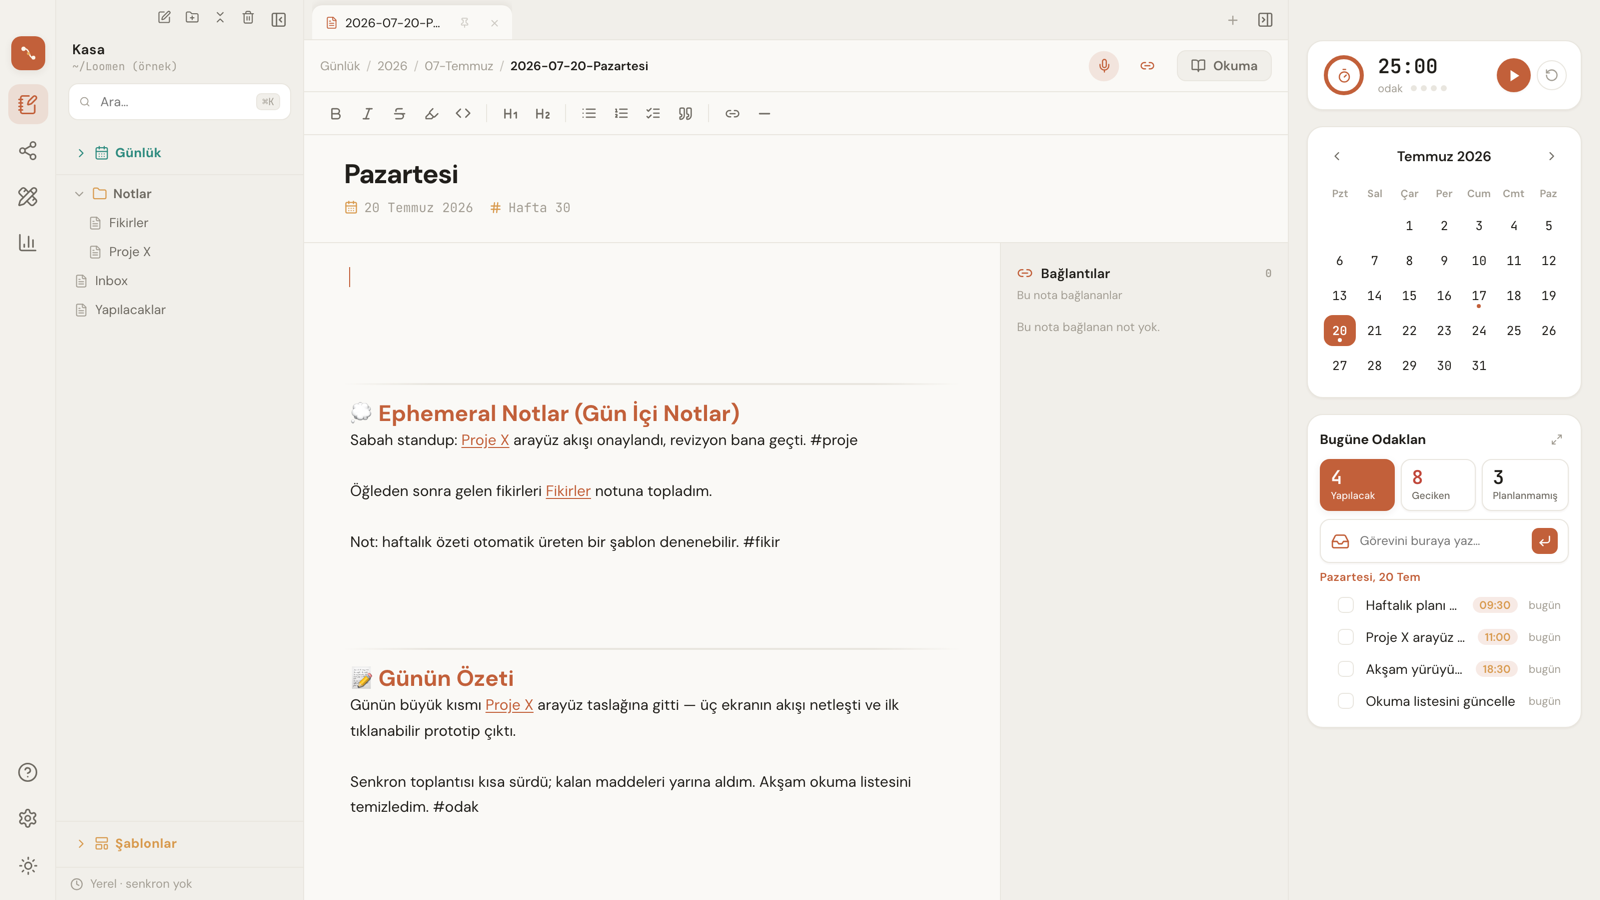The image size is (1600, 900).
Task: Check off Akşam yürüyüşü task
Action: click(x=1346, y=669)
